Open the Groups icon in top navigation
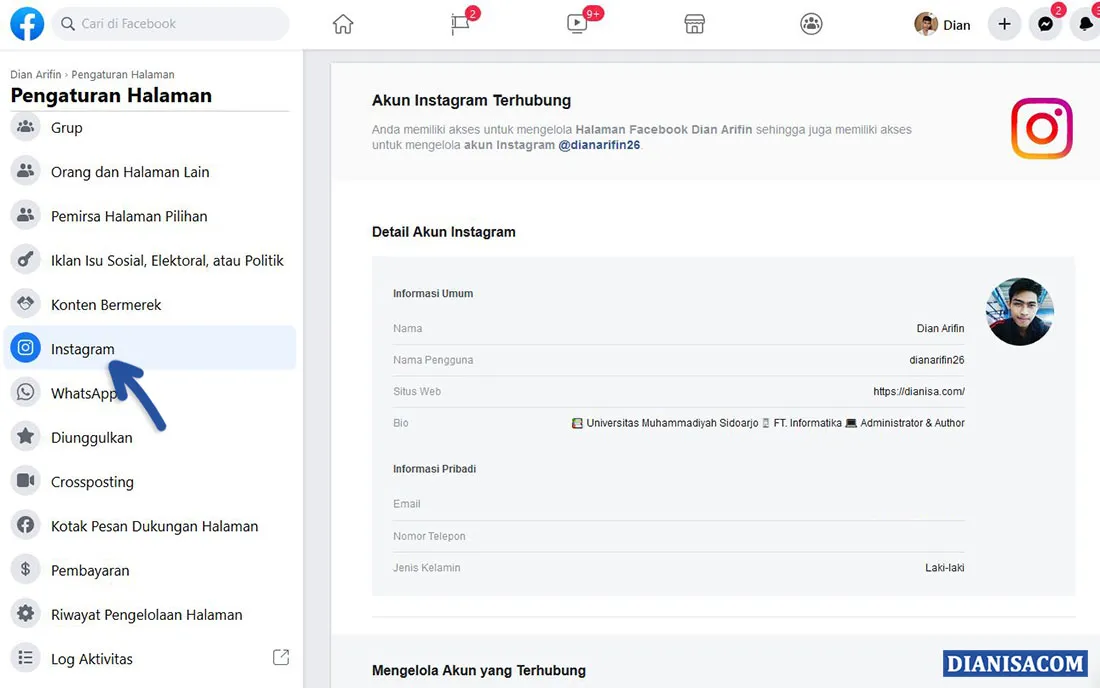The height and width of the screenshot is (688, 1100). tap(811, 23)
